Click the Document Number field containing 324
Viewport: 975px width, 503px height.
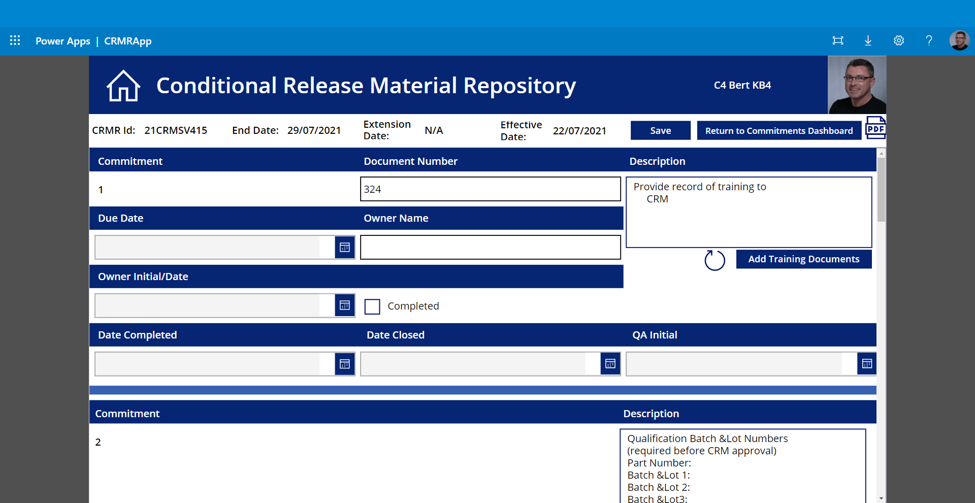[490, 189]
